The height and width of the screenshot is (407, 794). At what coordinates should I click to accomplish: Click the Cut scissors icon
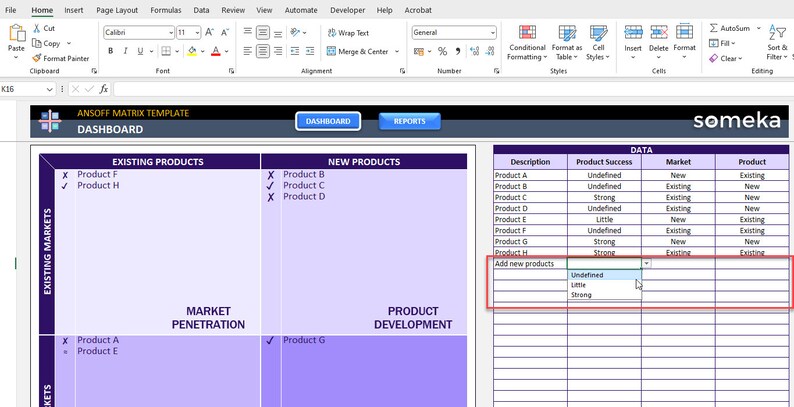[x=37, y=28]
